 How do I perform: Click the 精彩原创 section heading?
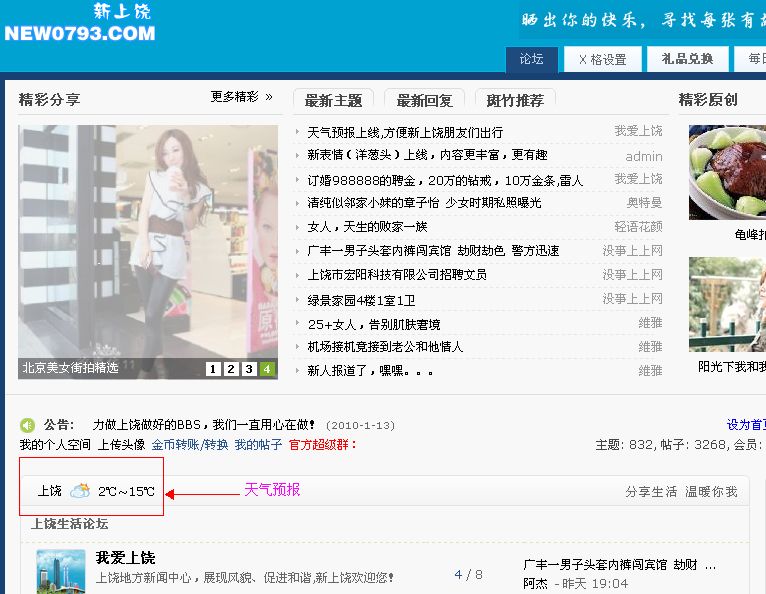pyautogui.click(x=708, y=100)
